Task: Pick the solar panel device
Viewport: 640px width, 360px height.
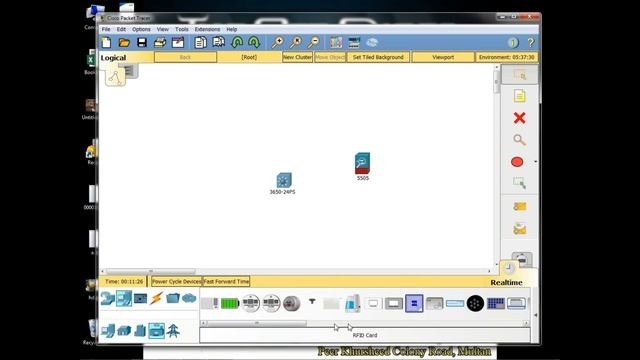Action: tap(496, 303)
